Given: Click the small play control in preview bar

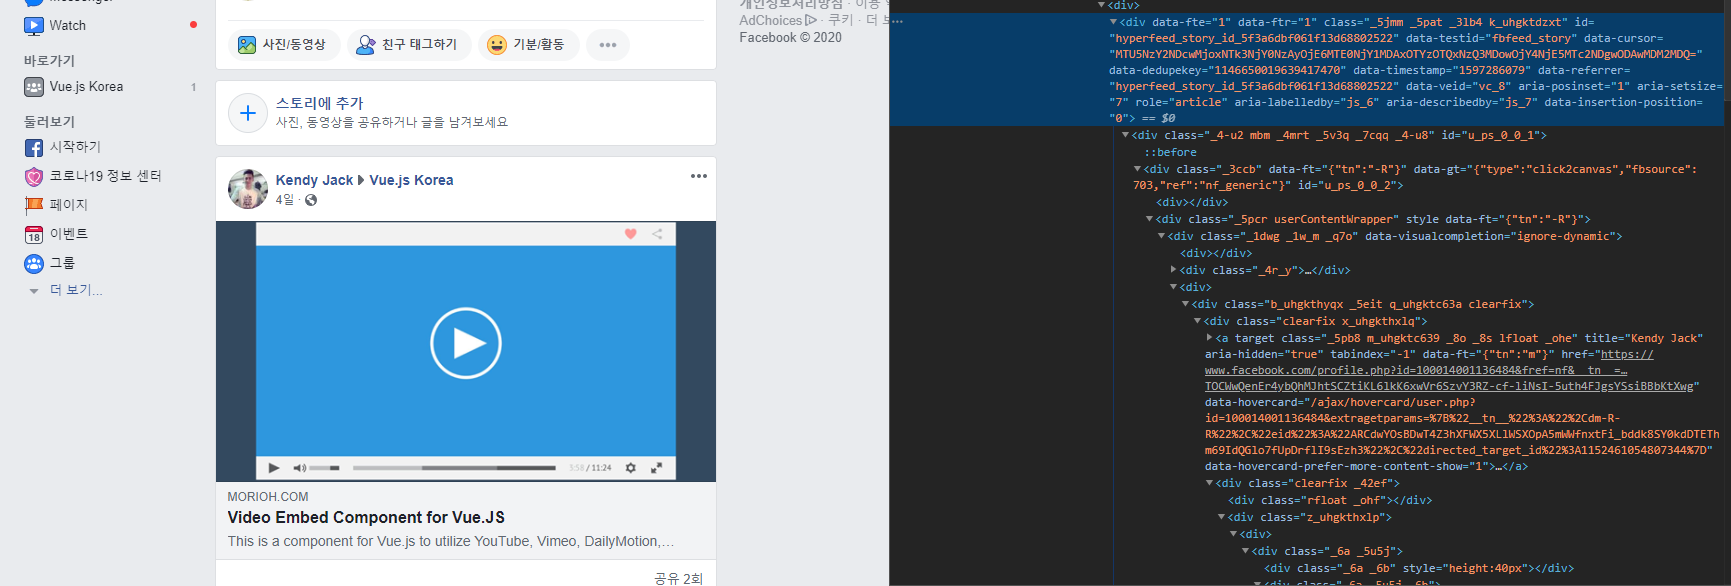Looking at the screenshot, I should [274, 468].
